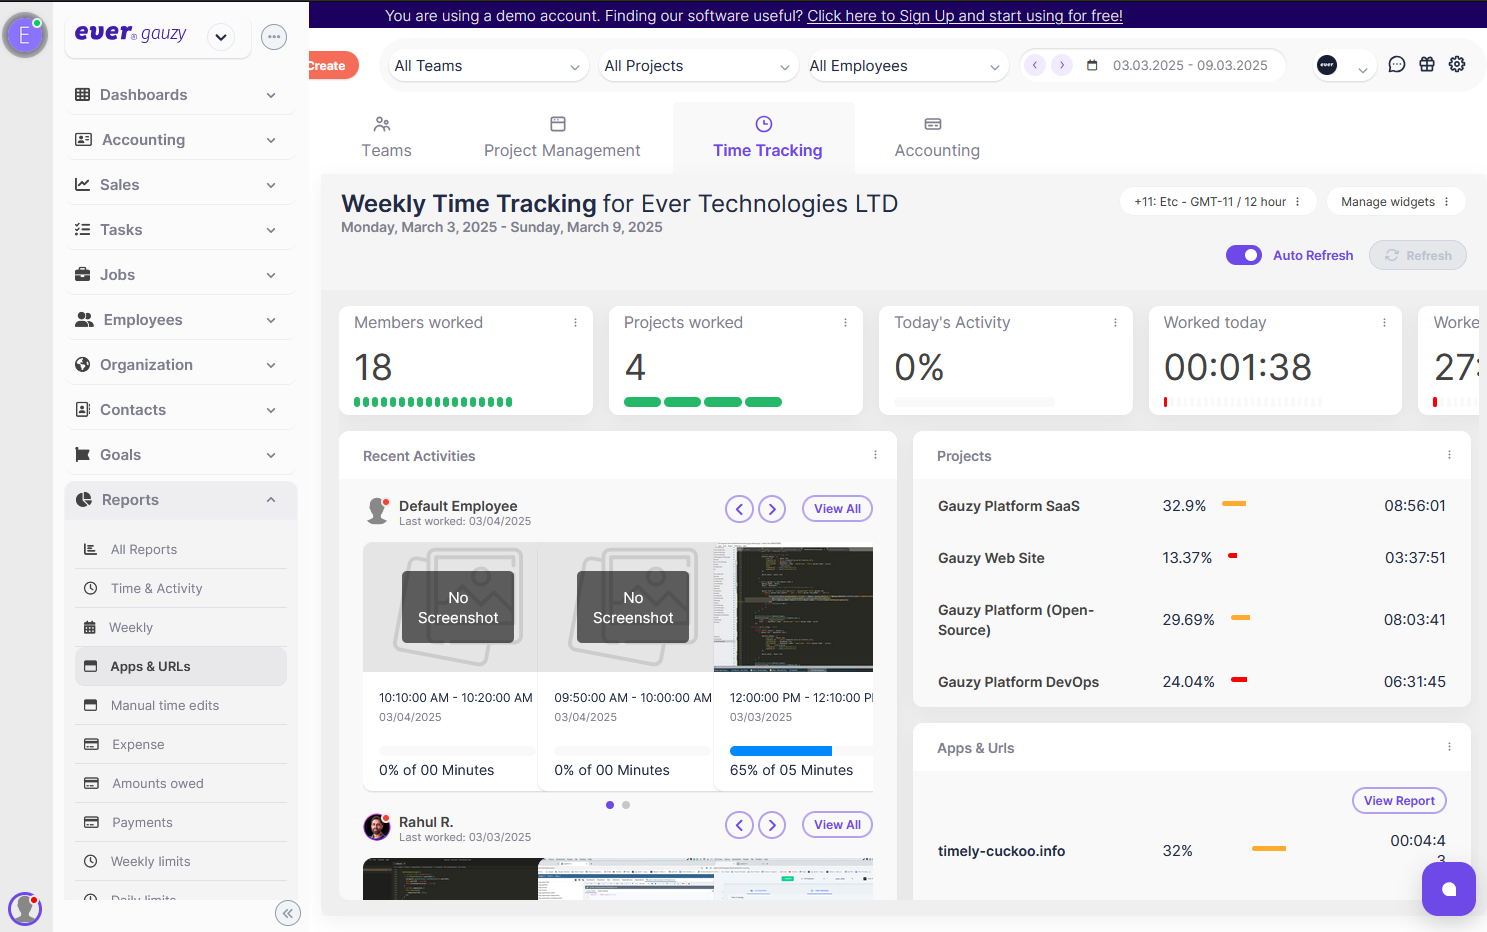Image resolution: width=1487 pixels, height=932 pixels.
Task: Select second carousel page dot
Action: pos(626,805)
